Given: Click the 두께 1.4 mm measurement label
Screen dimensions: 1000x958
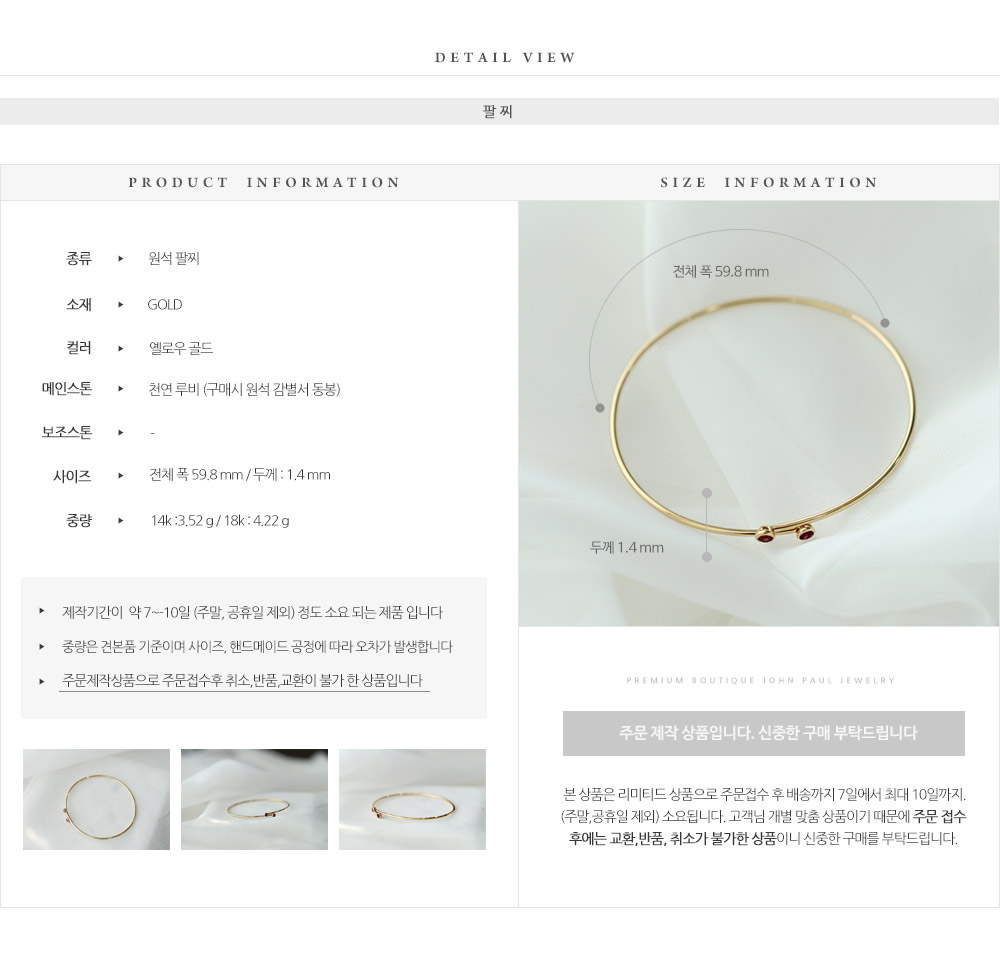Looking at the screenshot, I should click(626, 547).
